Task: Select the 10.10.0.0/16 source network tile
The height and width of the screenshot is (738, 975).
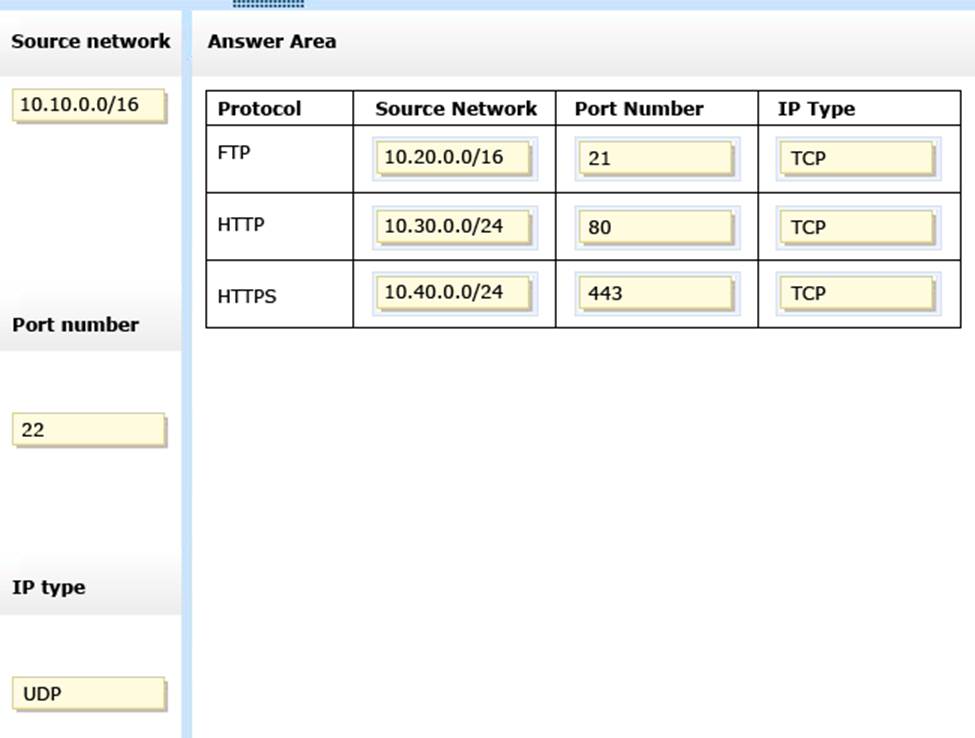Action: pos(88,105)
